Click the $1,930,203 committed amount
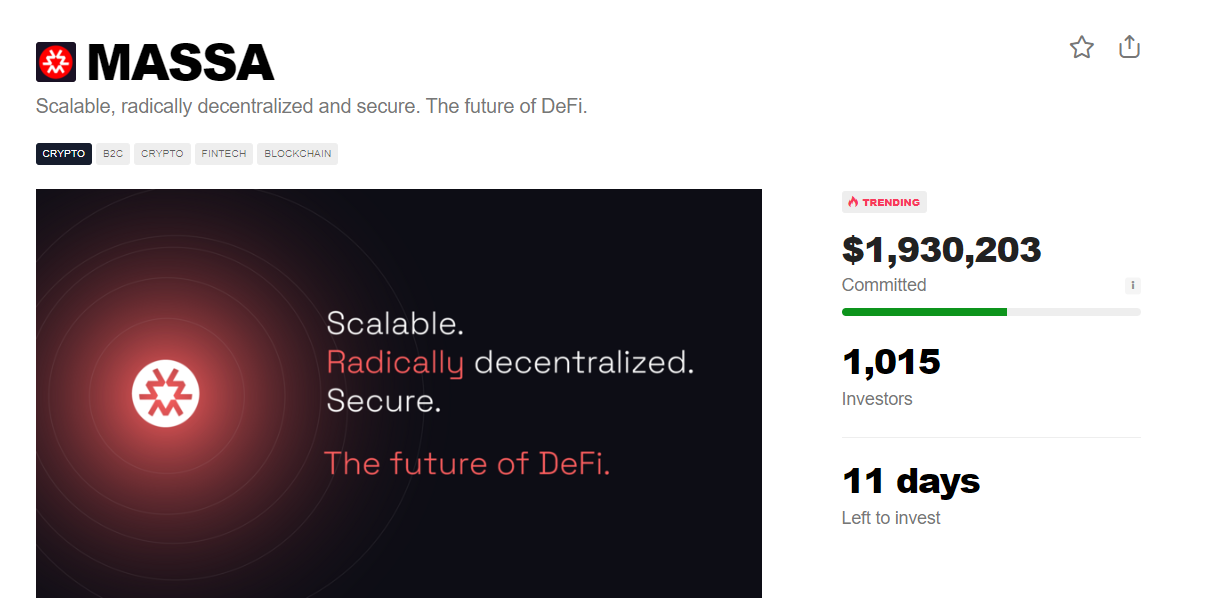 click(x=942, y=249)
